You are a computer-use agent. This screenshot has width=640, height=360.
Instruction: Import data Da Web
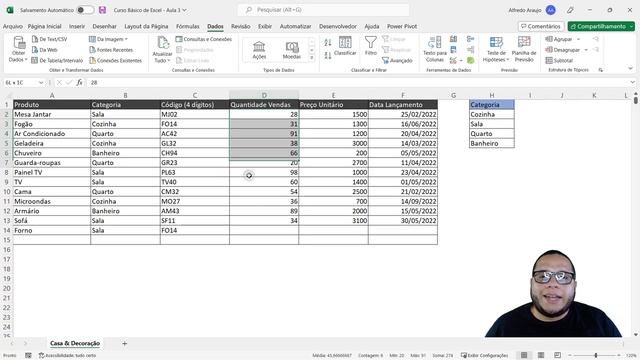pyautogui.click(x=44, y=50)
